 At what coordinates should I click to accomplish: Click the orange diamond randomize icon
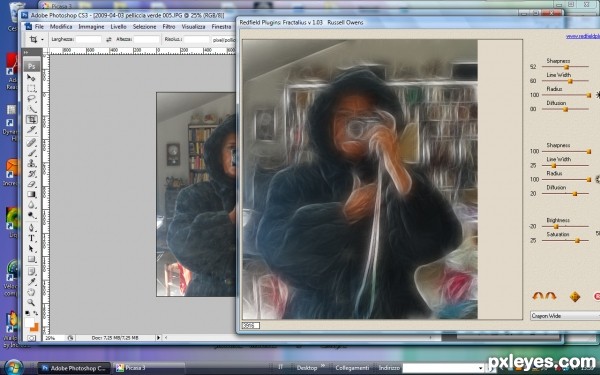point(575,297)
